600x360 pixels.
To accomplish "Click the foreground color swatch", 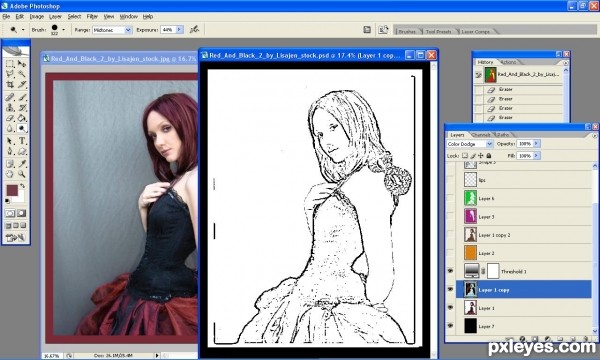I will (x=12, y=190).
